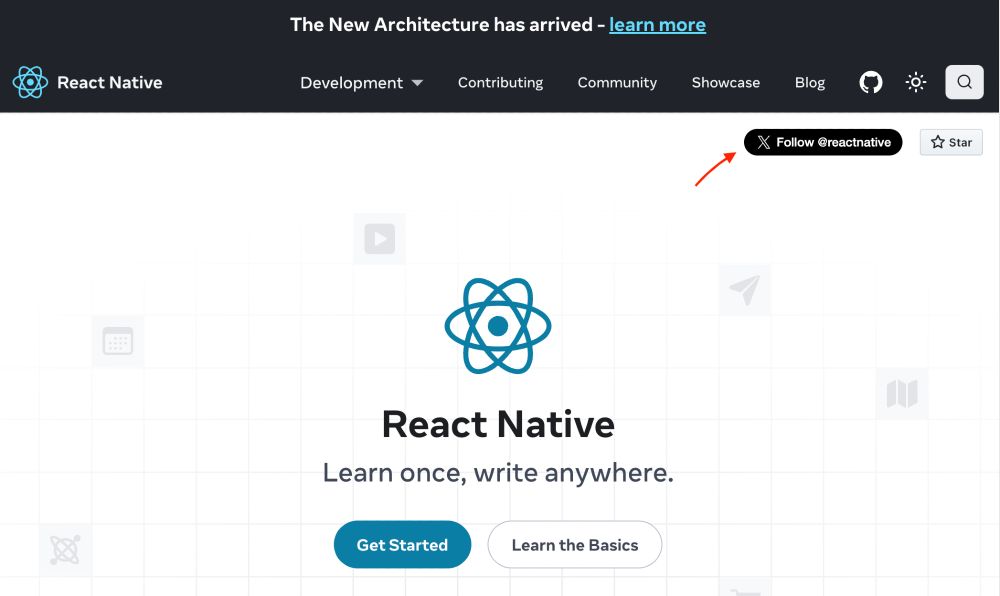Visit the Blog nav link
The height and width of the screenshot is (596, 1000).
click(810, 83)
